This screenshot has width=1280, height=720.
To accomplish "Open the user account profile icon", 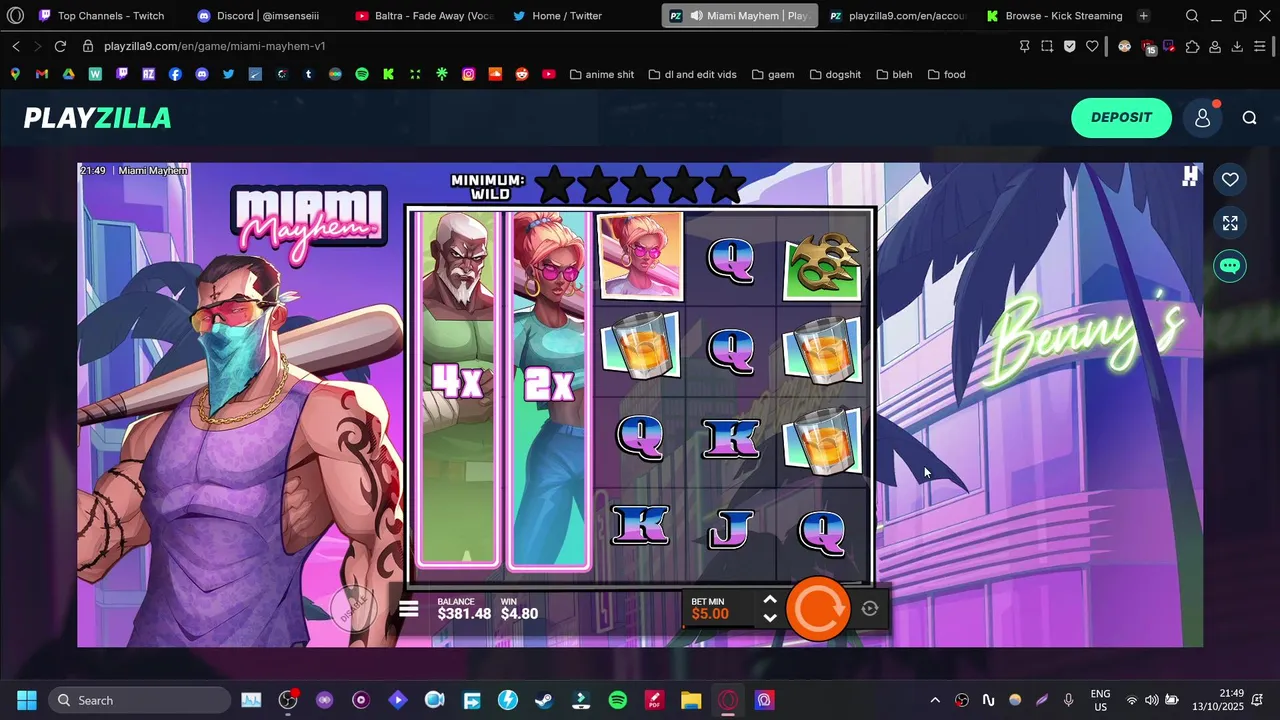I will (1202, 118).
